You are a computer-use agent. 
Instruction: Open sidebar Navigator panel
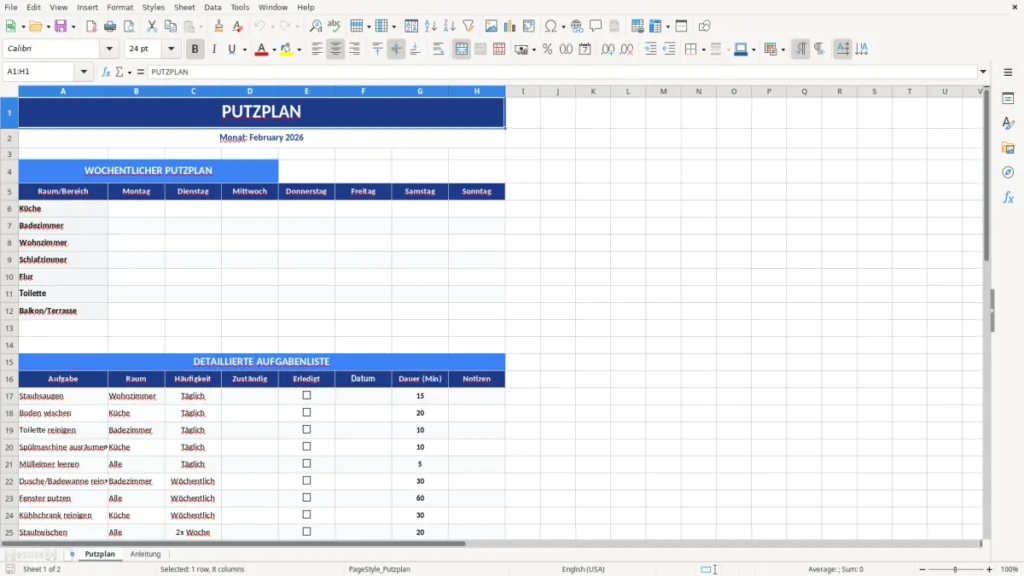click(x=1008, y=172)
